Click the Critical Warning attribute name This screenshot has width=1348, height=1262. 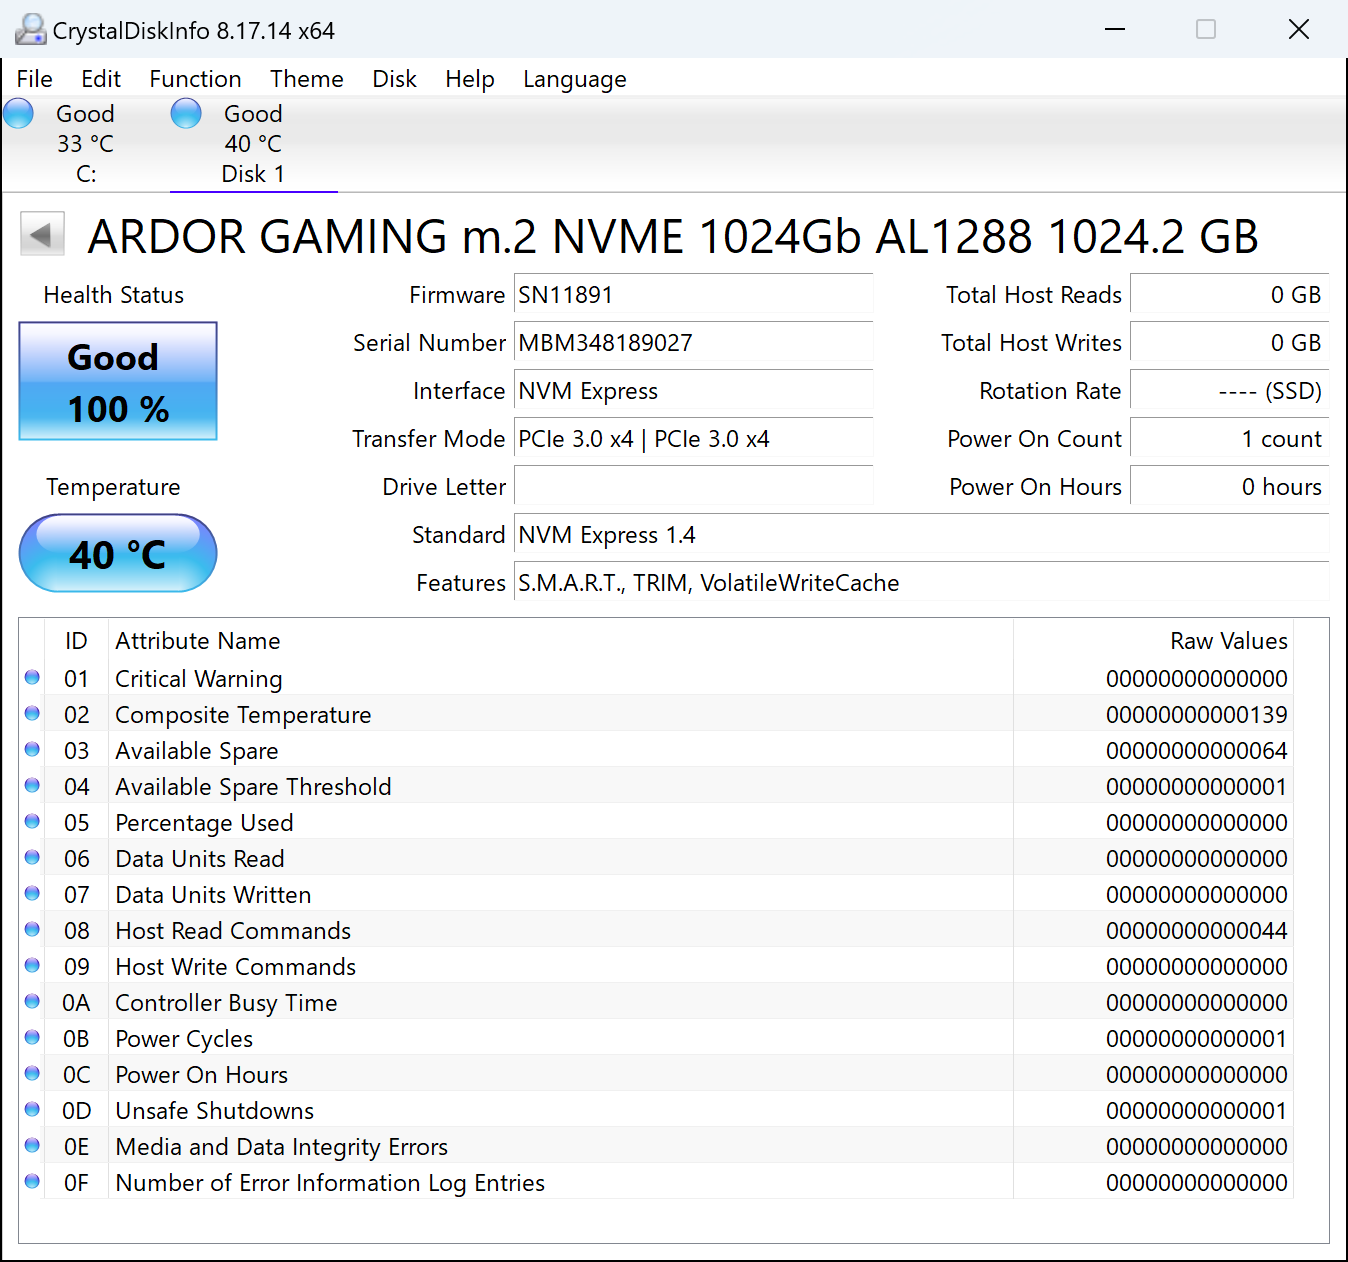(199, 679)
